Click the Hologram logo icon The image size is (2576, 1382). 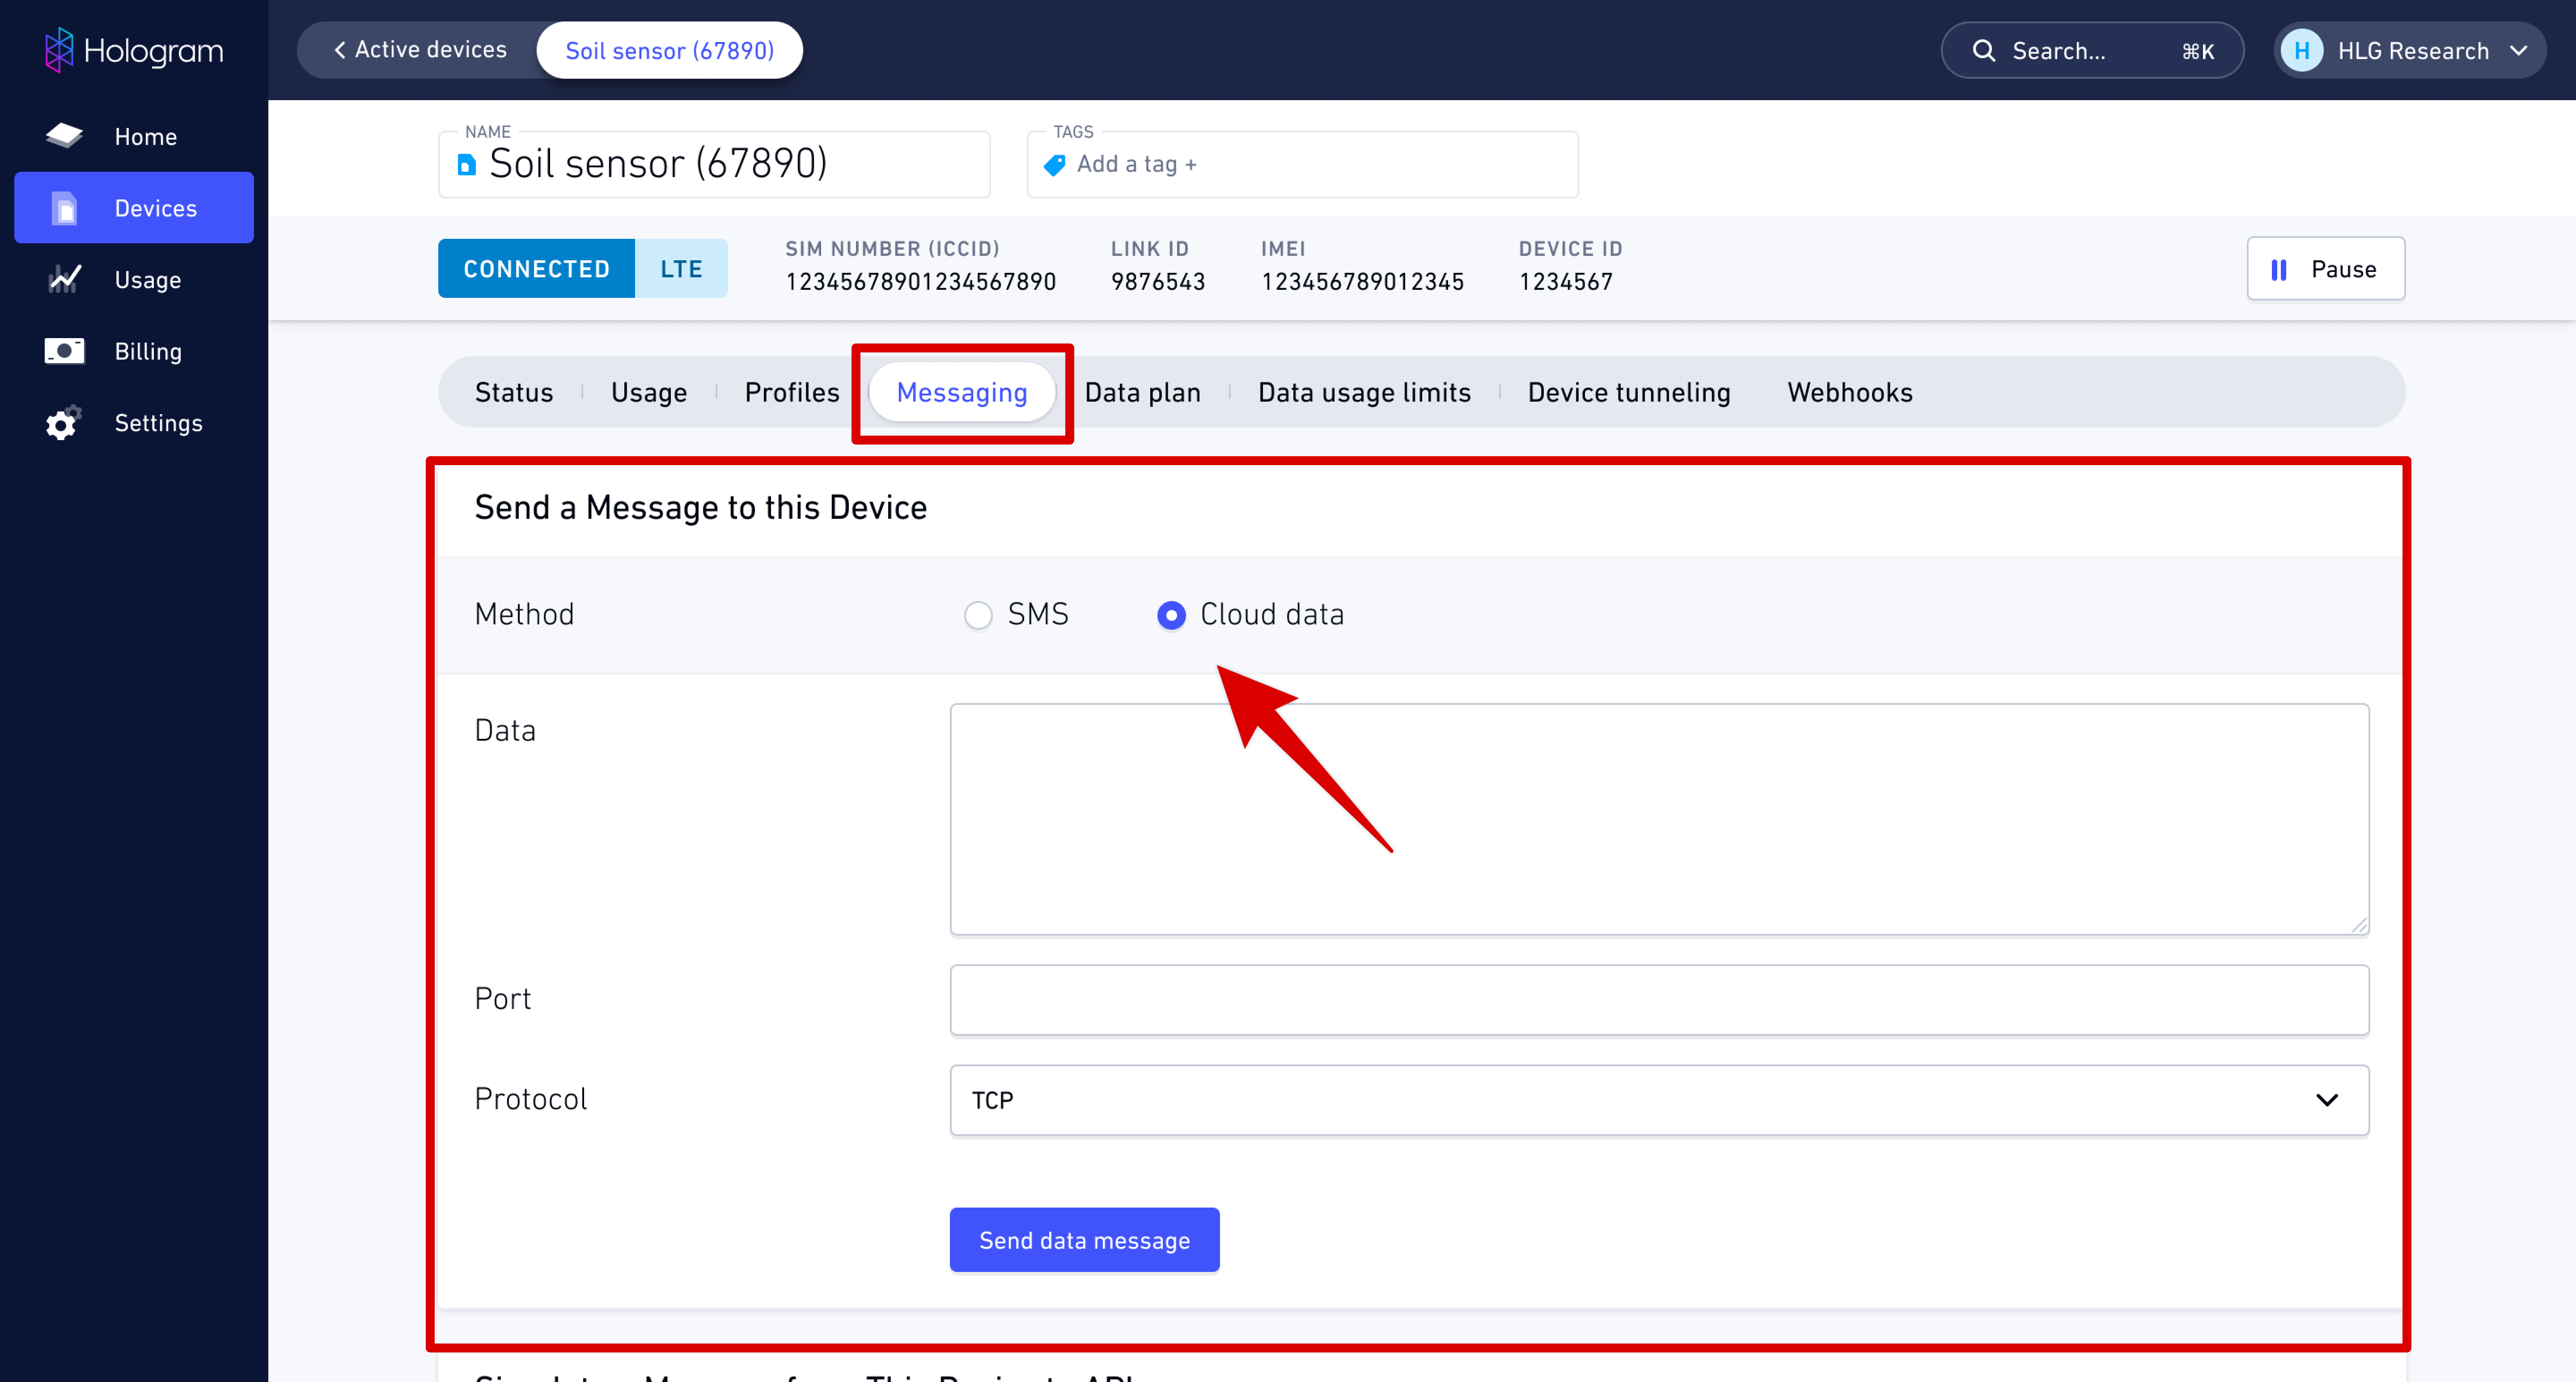59,50
